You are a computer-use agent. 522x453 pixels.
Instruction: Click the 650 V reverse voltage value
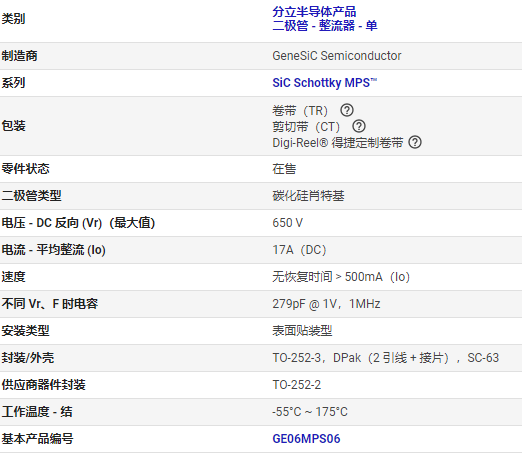pyautogui.click(x=287, y=223)
